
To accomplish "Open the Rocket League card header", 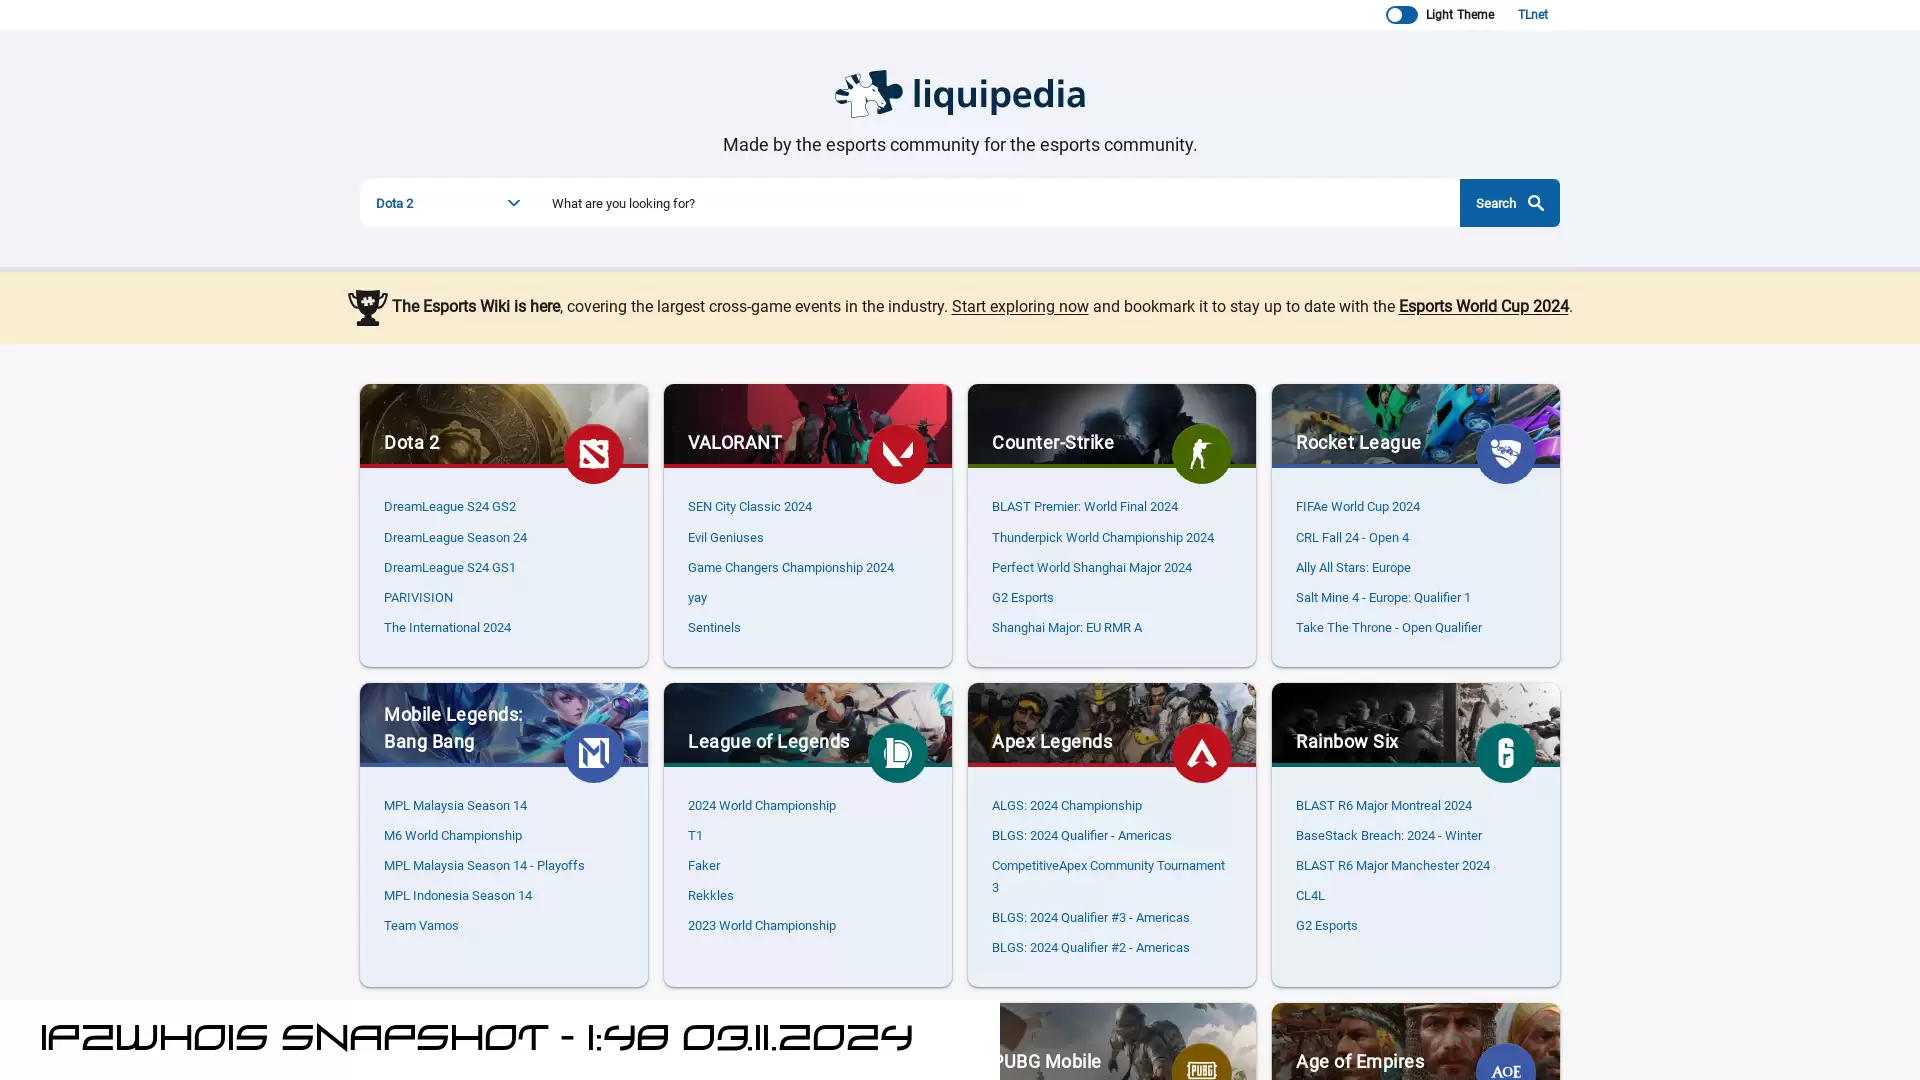I will (x=1415, y=426).
